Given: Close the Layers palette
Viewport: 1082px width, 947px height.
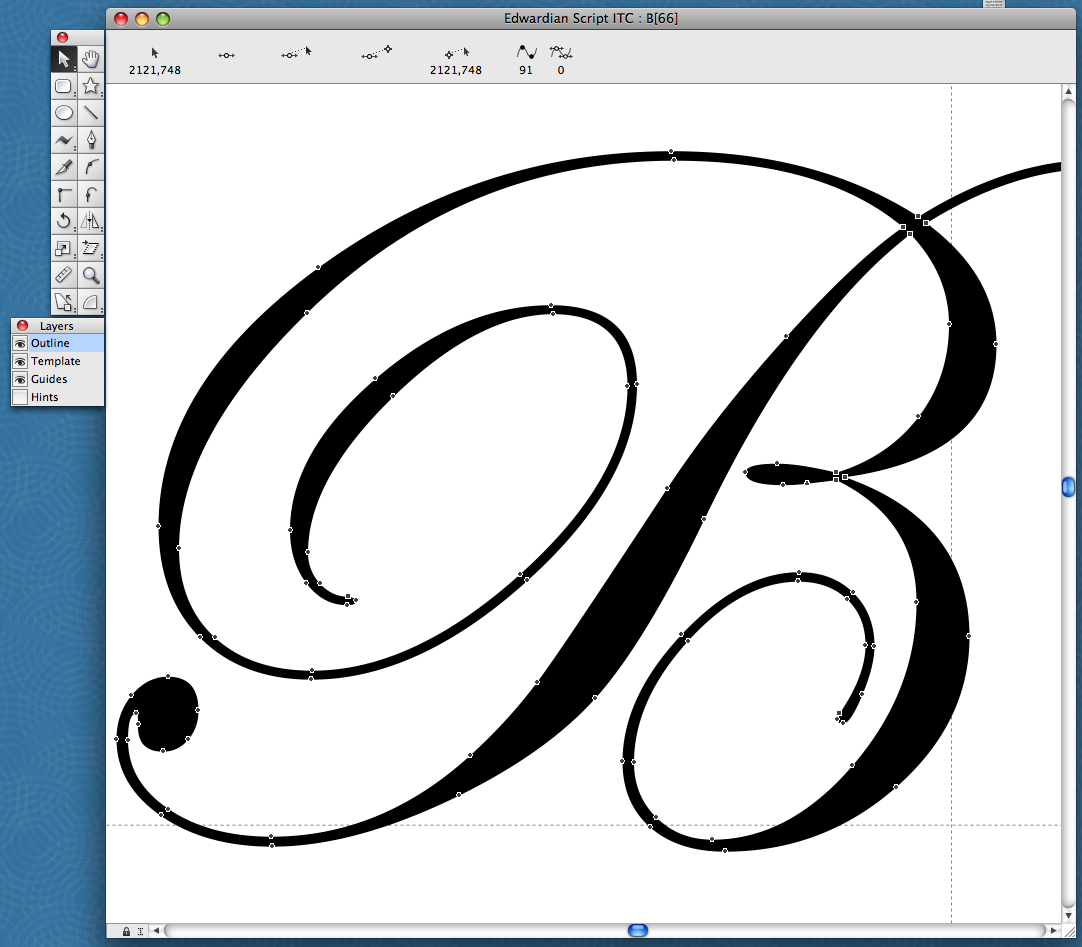Looking at the screenshot, I should (x=23, y=325).
